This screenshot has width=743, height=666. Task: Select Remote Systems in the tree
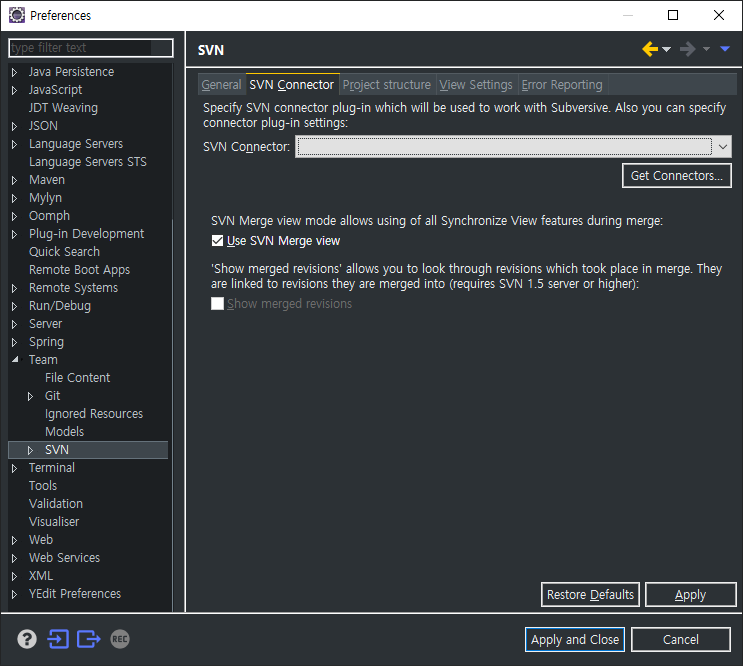pyautogui.click(x=73, y=288)
